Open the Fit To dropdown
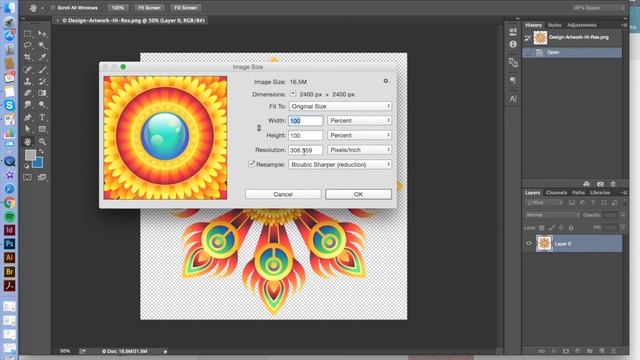Viewport: 640px width, 360px height. point(340,106)
